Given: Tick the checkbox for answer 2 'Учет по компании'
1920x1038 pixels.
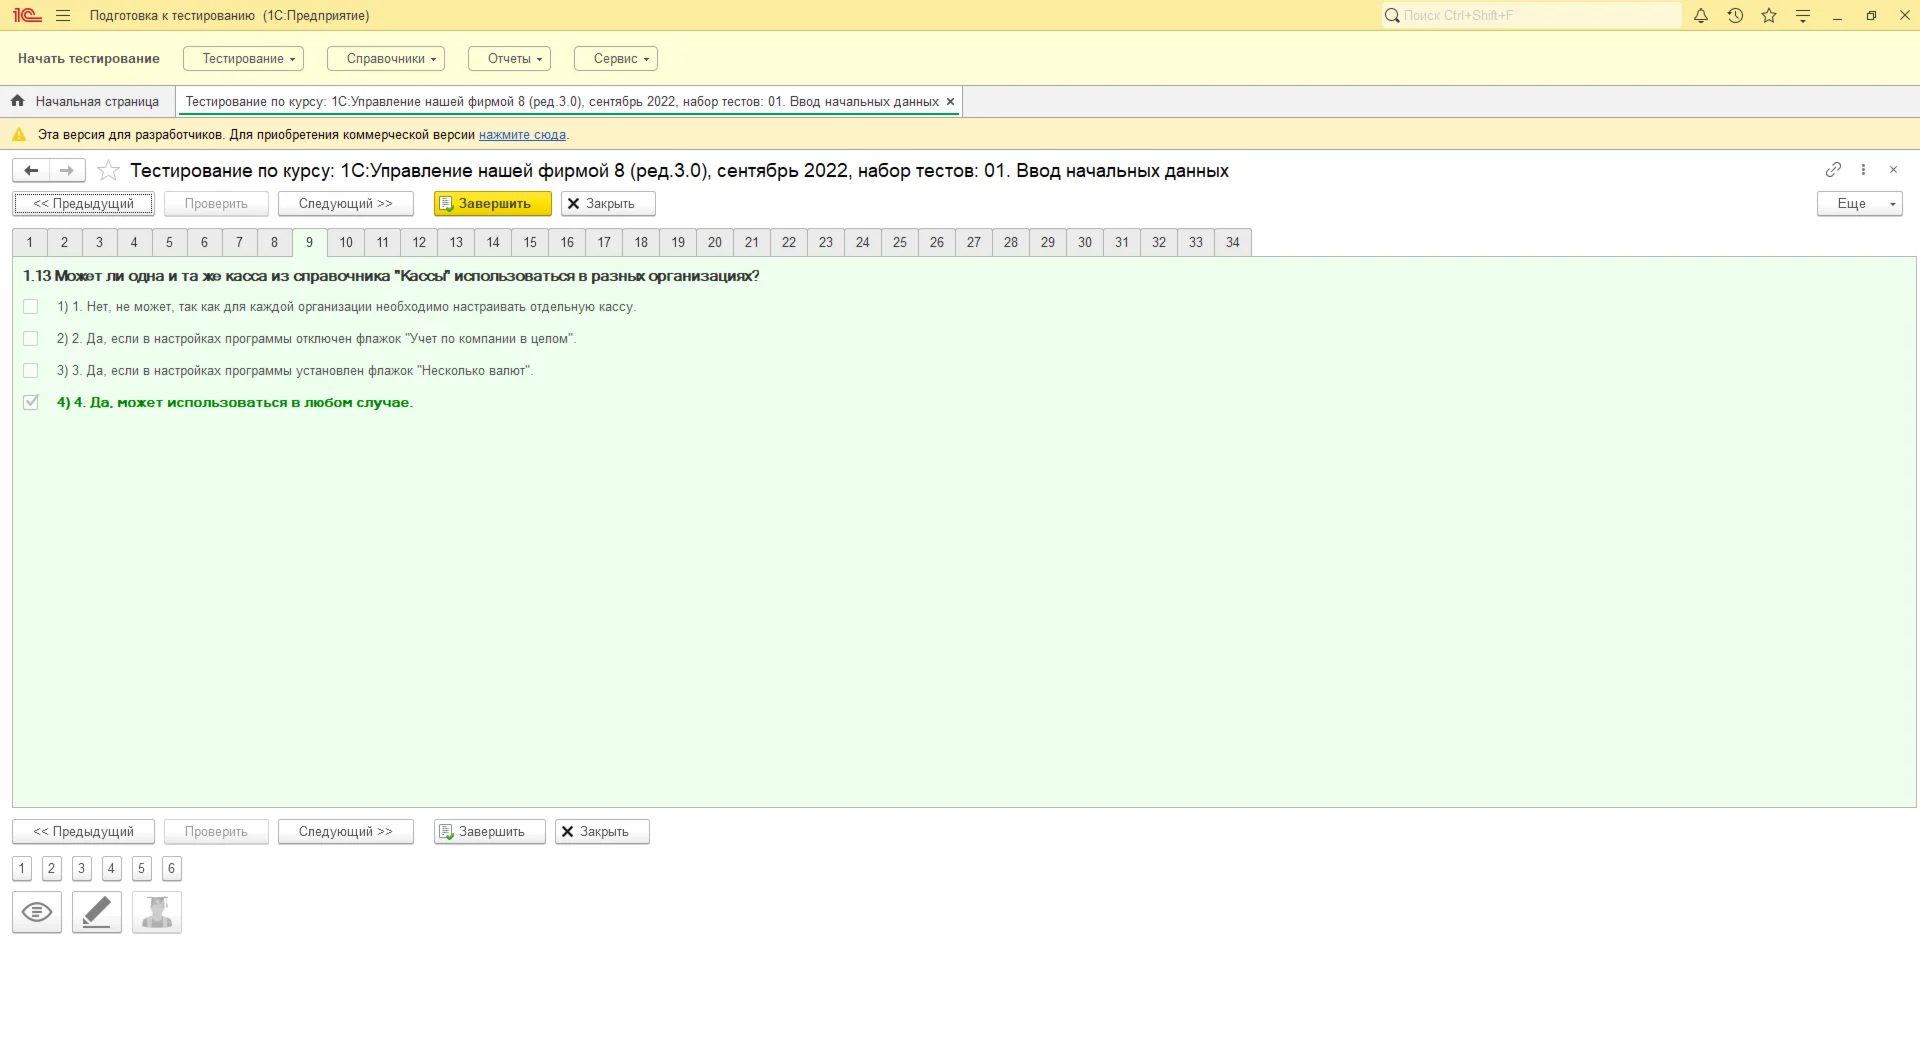Looking at the screenshot, I should [x=31, y=339].
